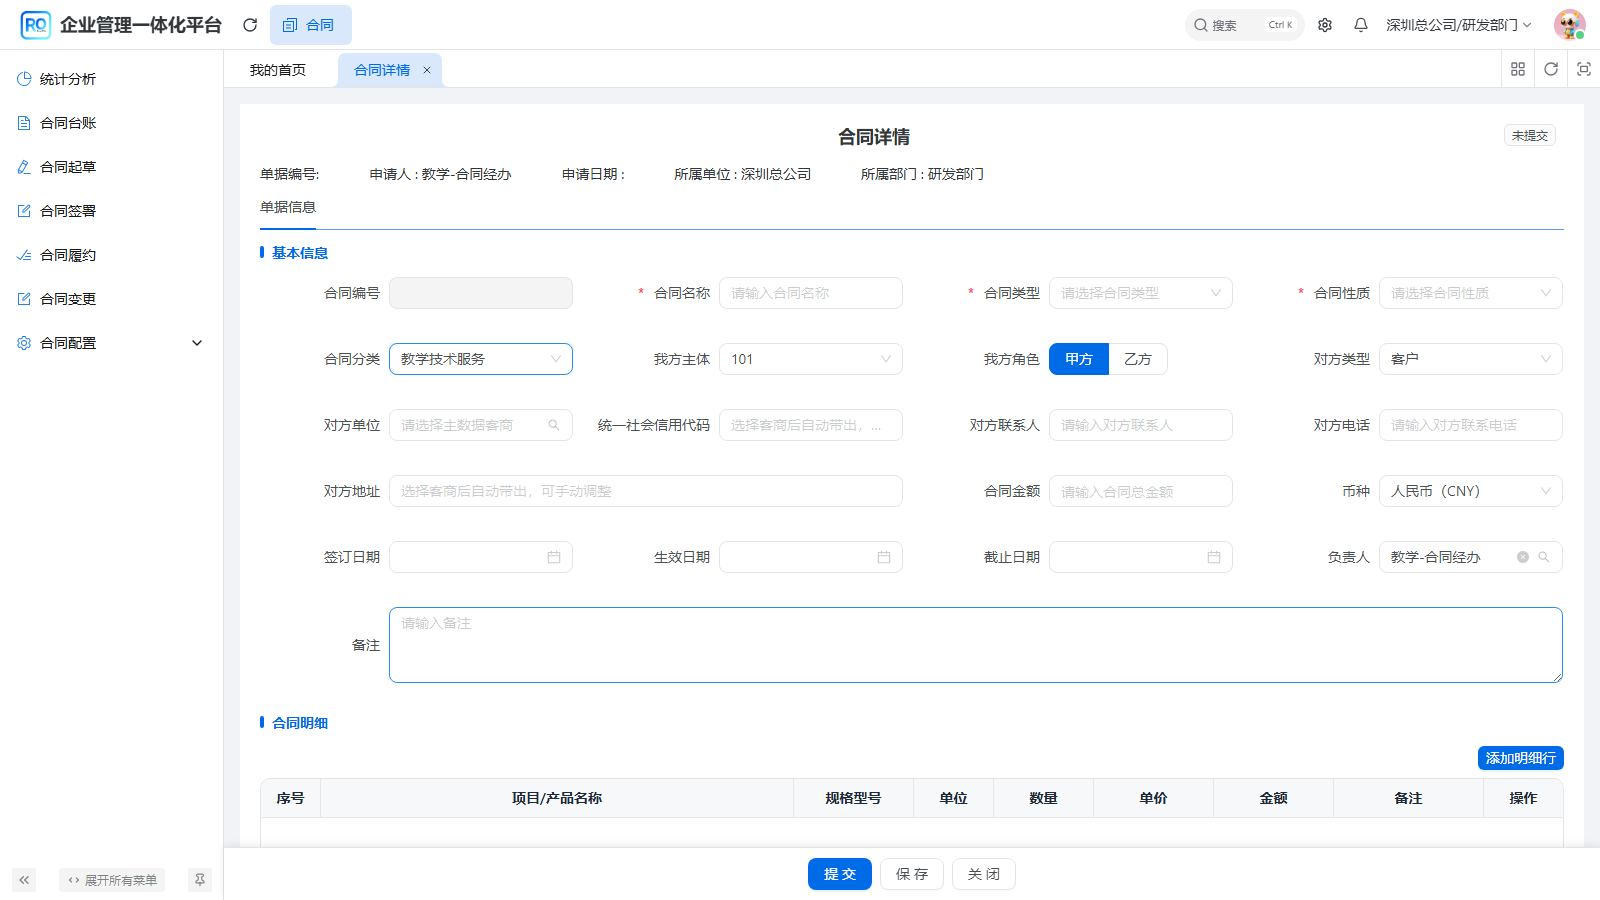
Task: Click the 保存 button
Action: [x=912, y=874]
